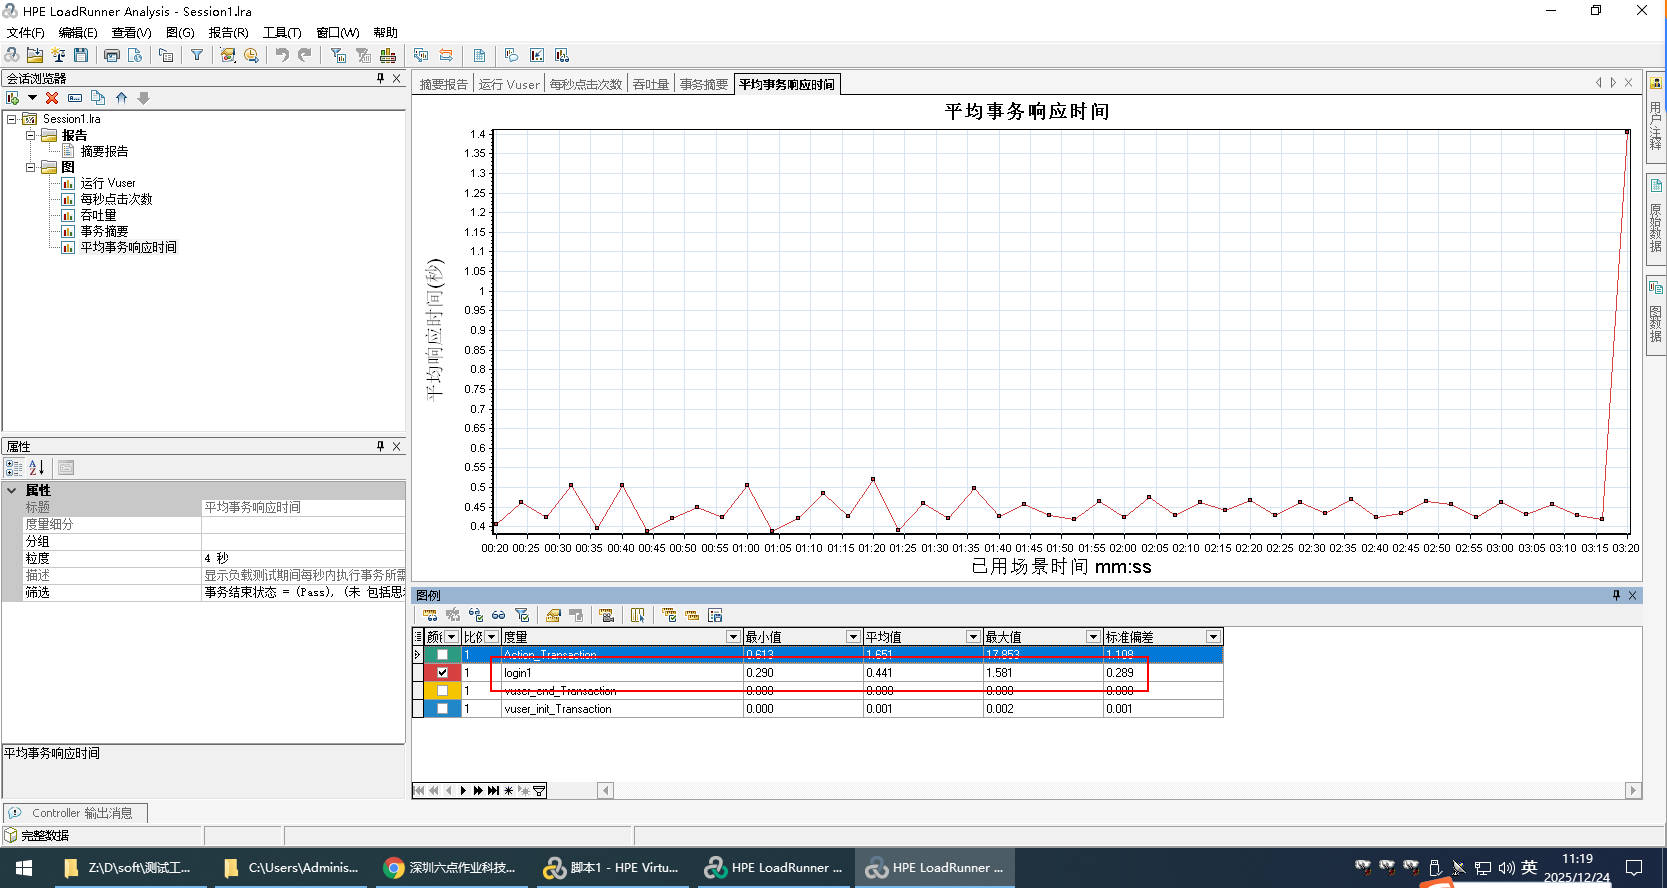The height and width of the screenshot is (888, 1667).
Task: Delete selected item with red X icon
Action: coord(52,98)
